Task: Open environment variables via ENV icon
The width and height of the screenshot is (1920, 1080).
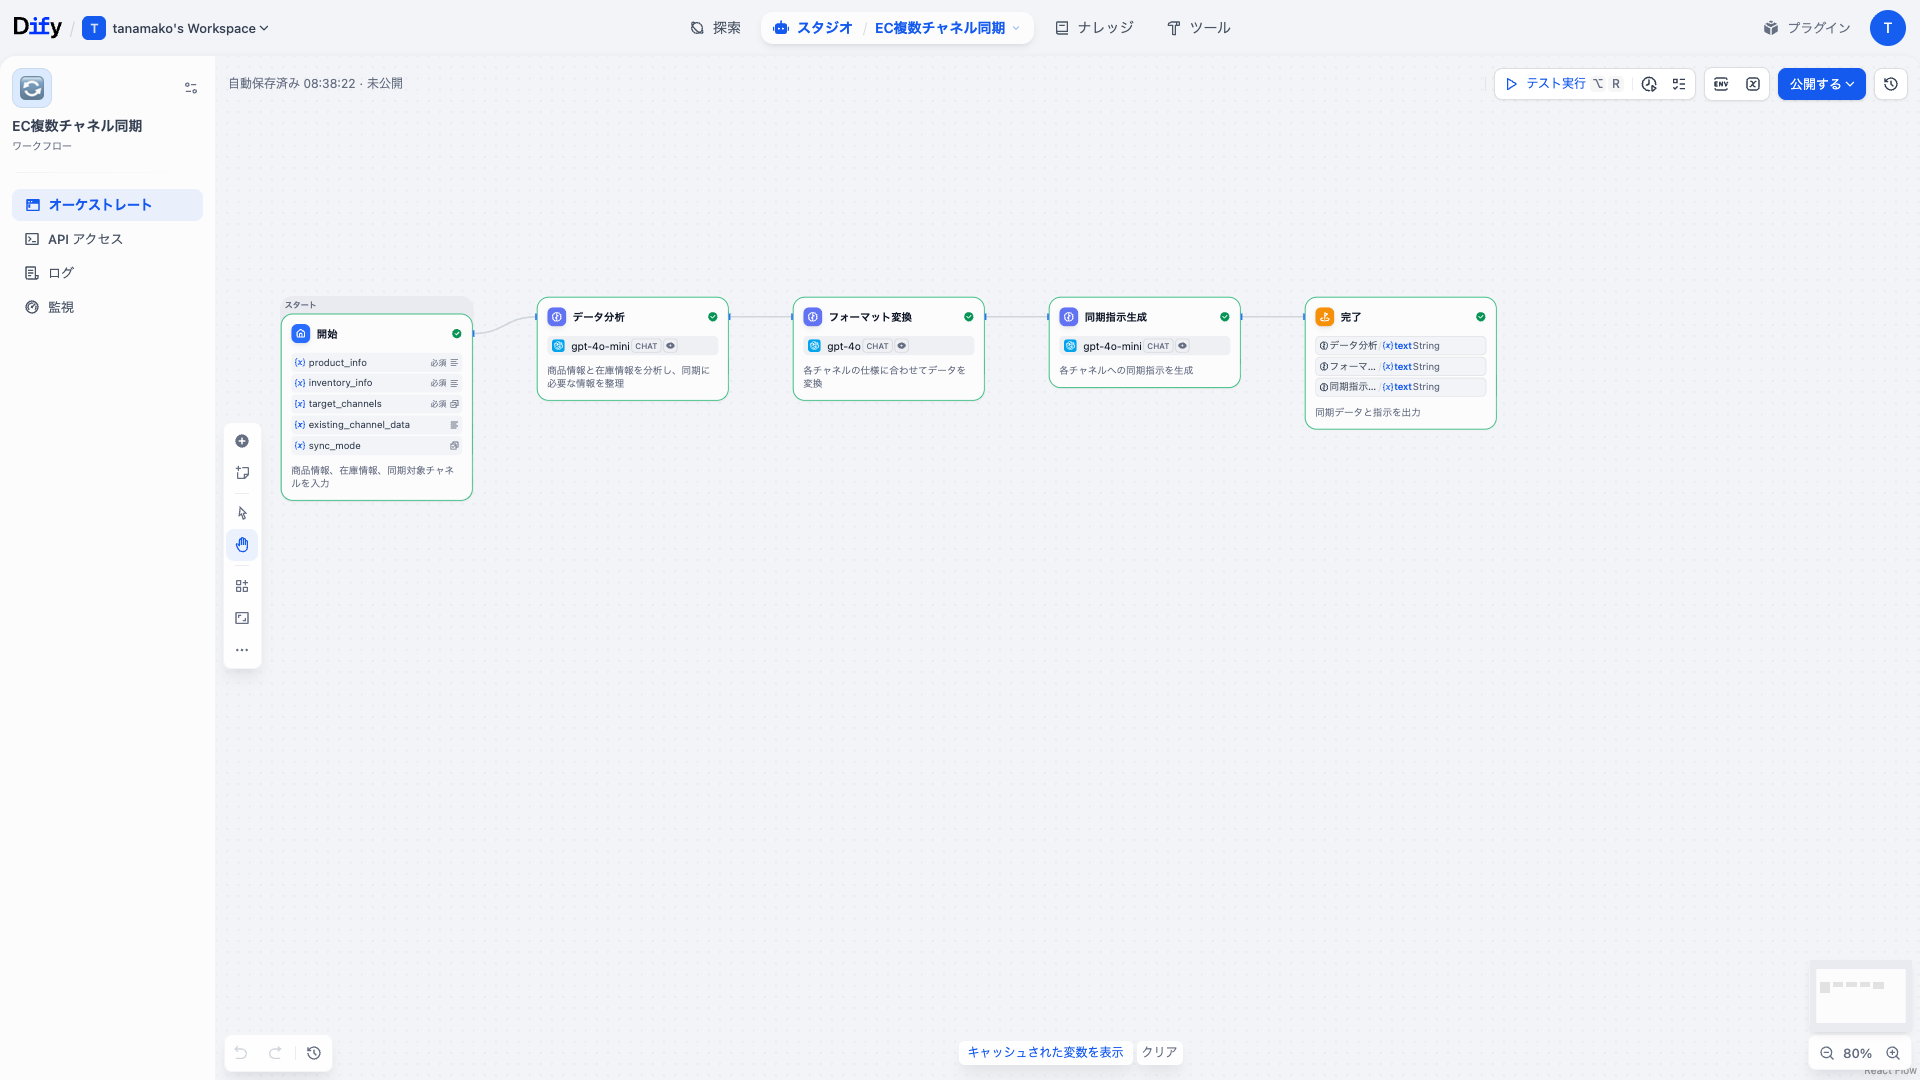Action: coord(1721,84)
